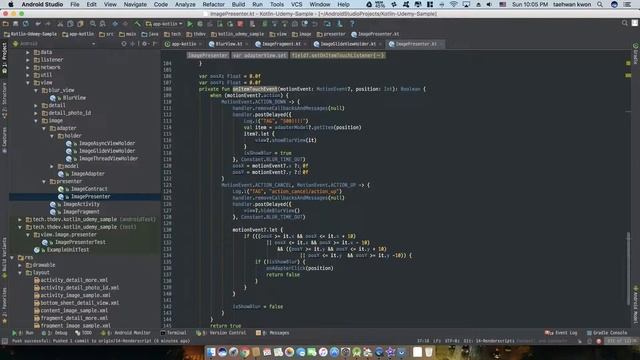The width and height of the screenshot is (640, 360).
Task: Open Search Everywhere magnifier at top right
Action: tap(624, 23)
